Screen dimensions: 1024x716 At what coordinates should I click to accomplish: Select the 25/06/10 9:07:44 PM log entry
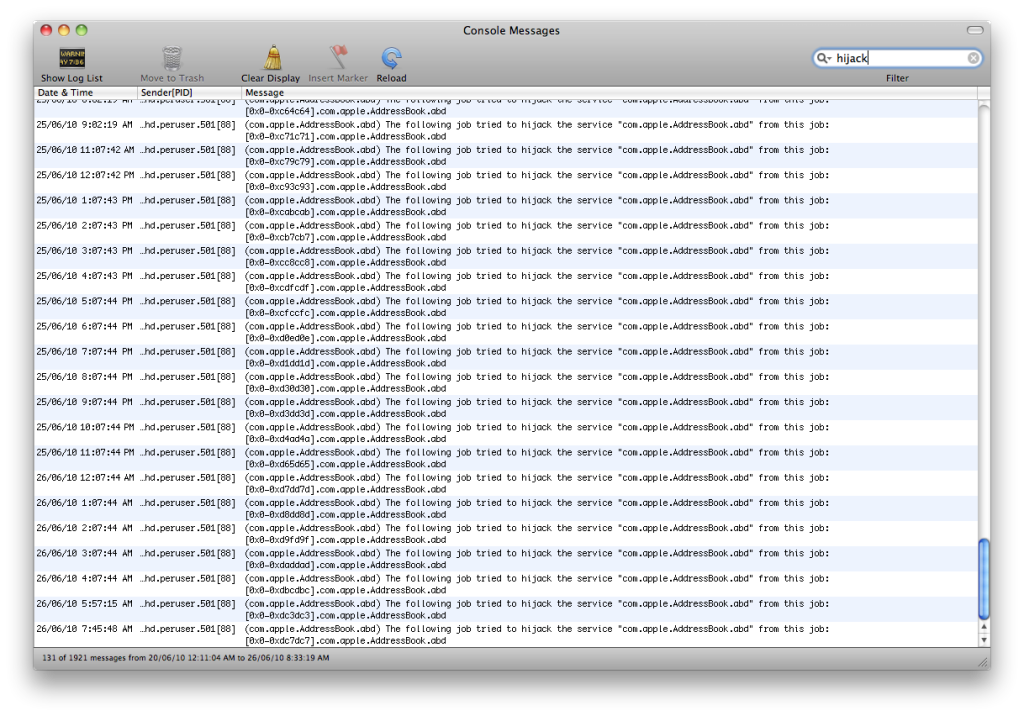(x=506, y=408)
